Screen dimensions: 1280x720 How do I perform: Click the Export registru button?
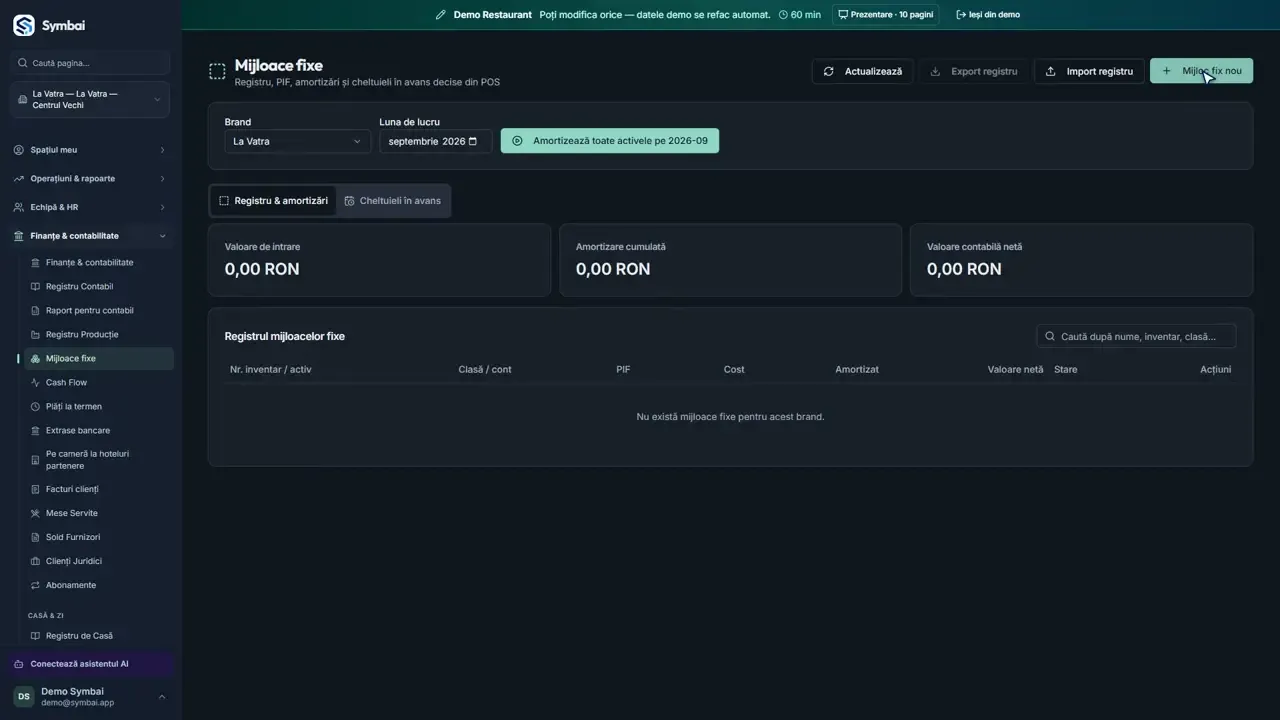(x=973, y=71)
